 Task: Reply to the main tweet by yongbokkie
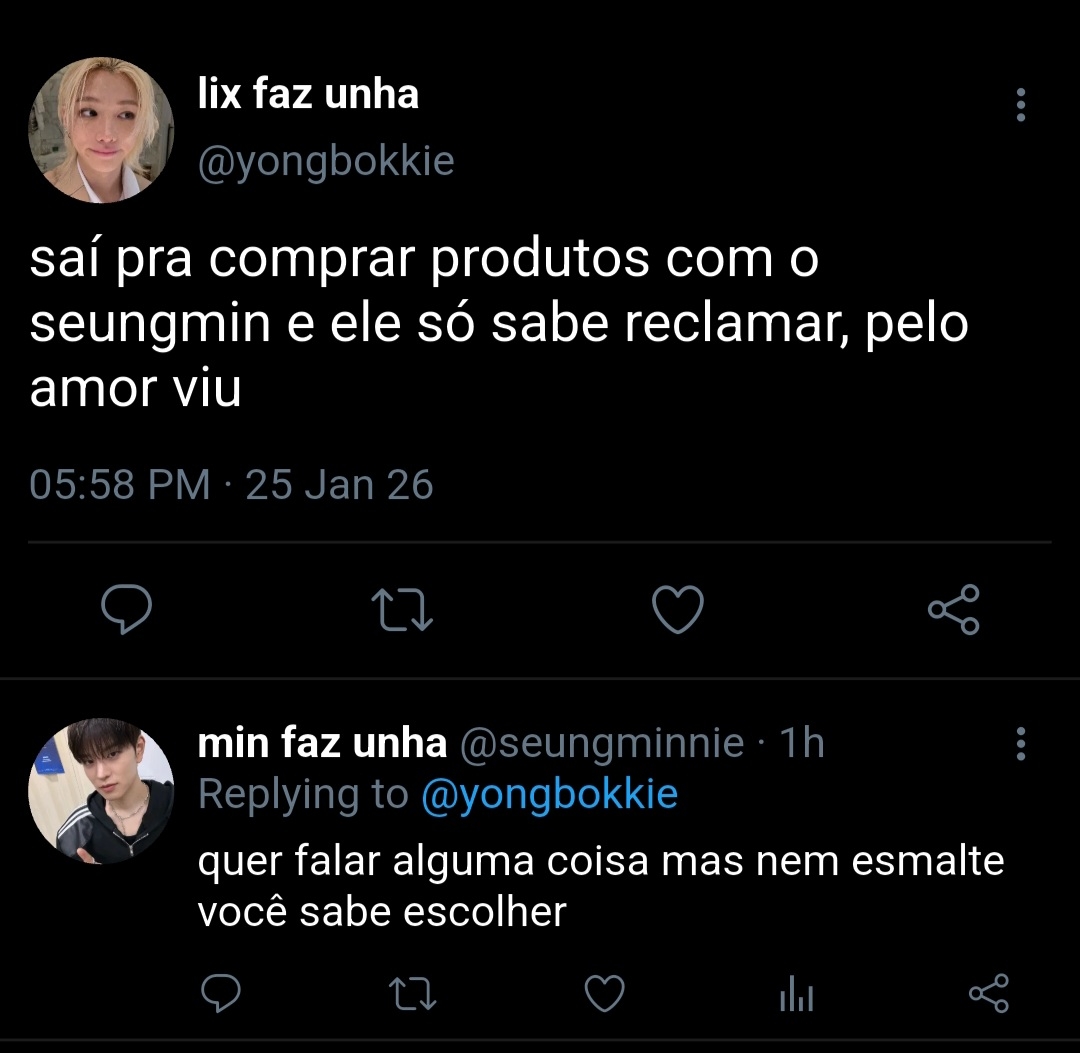pos(127,610)
